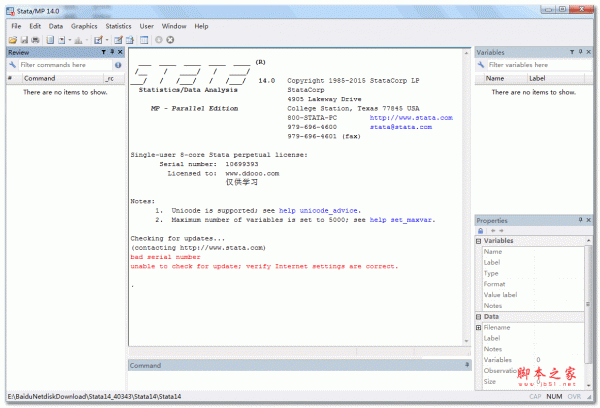
Task: Click the Value label row in Properties
Action: point(531,295)
